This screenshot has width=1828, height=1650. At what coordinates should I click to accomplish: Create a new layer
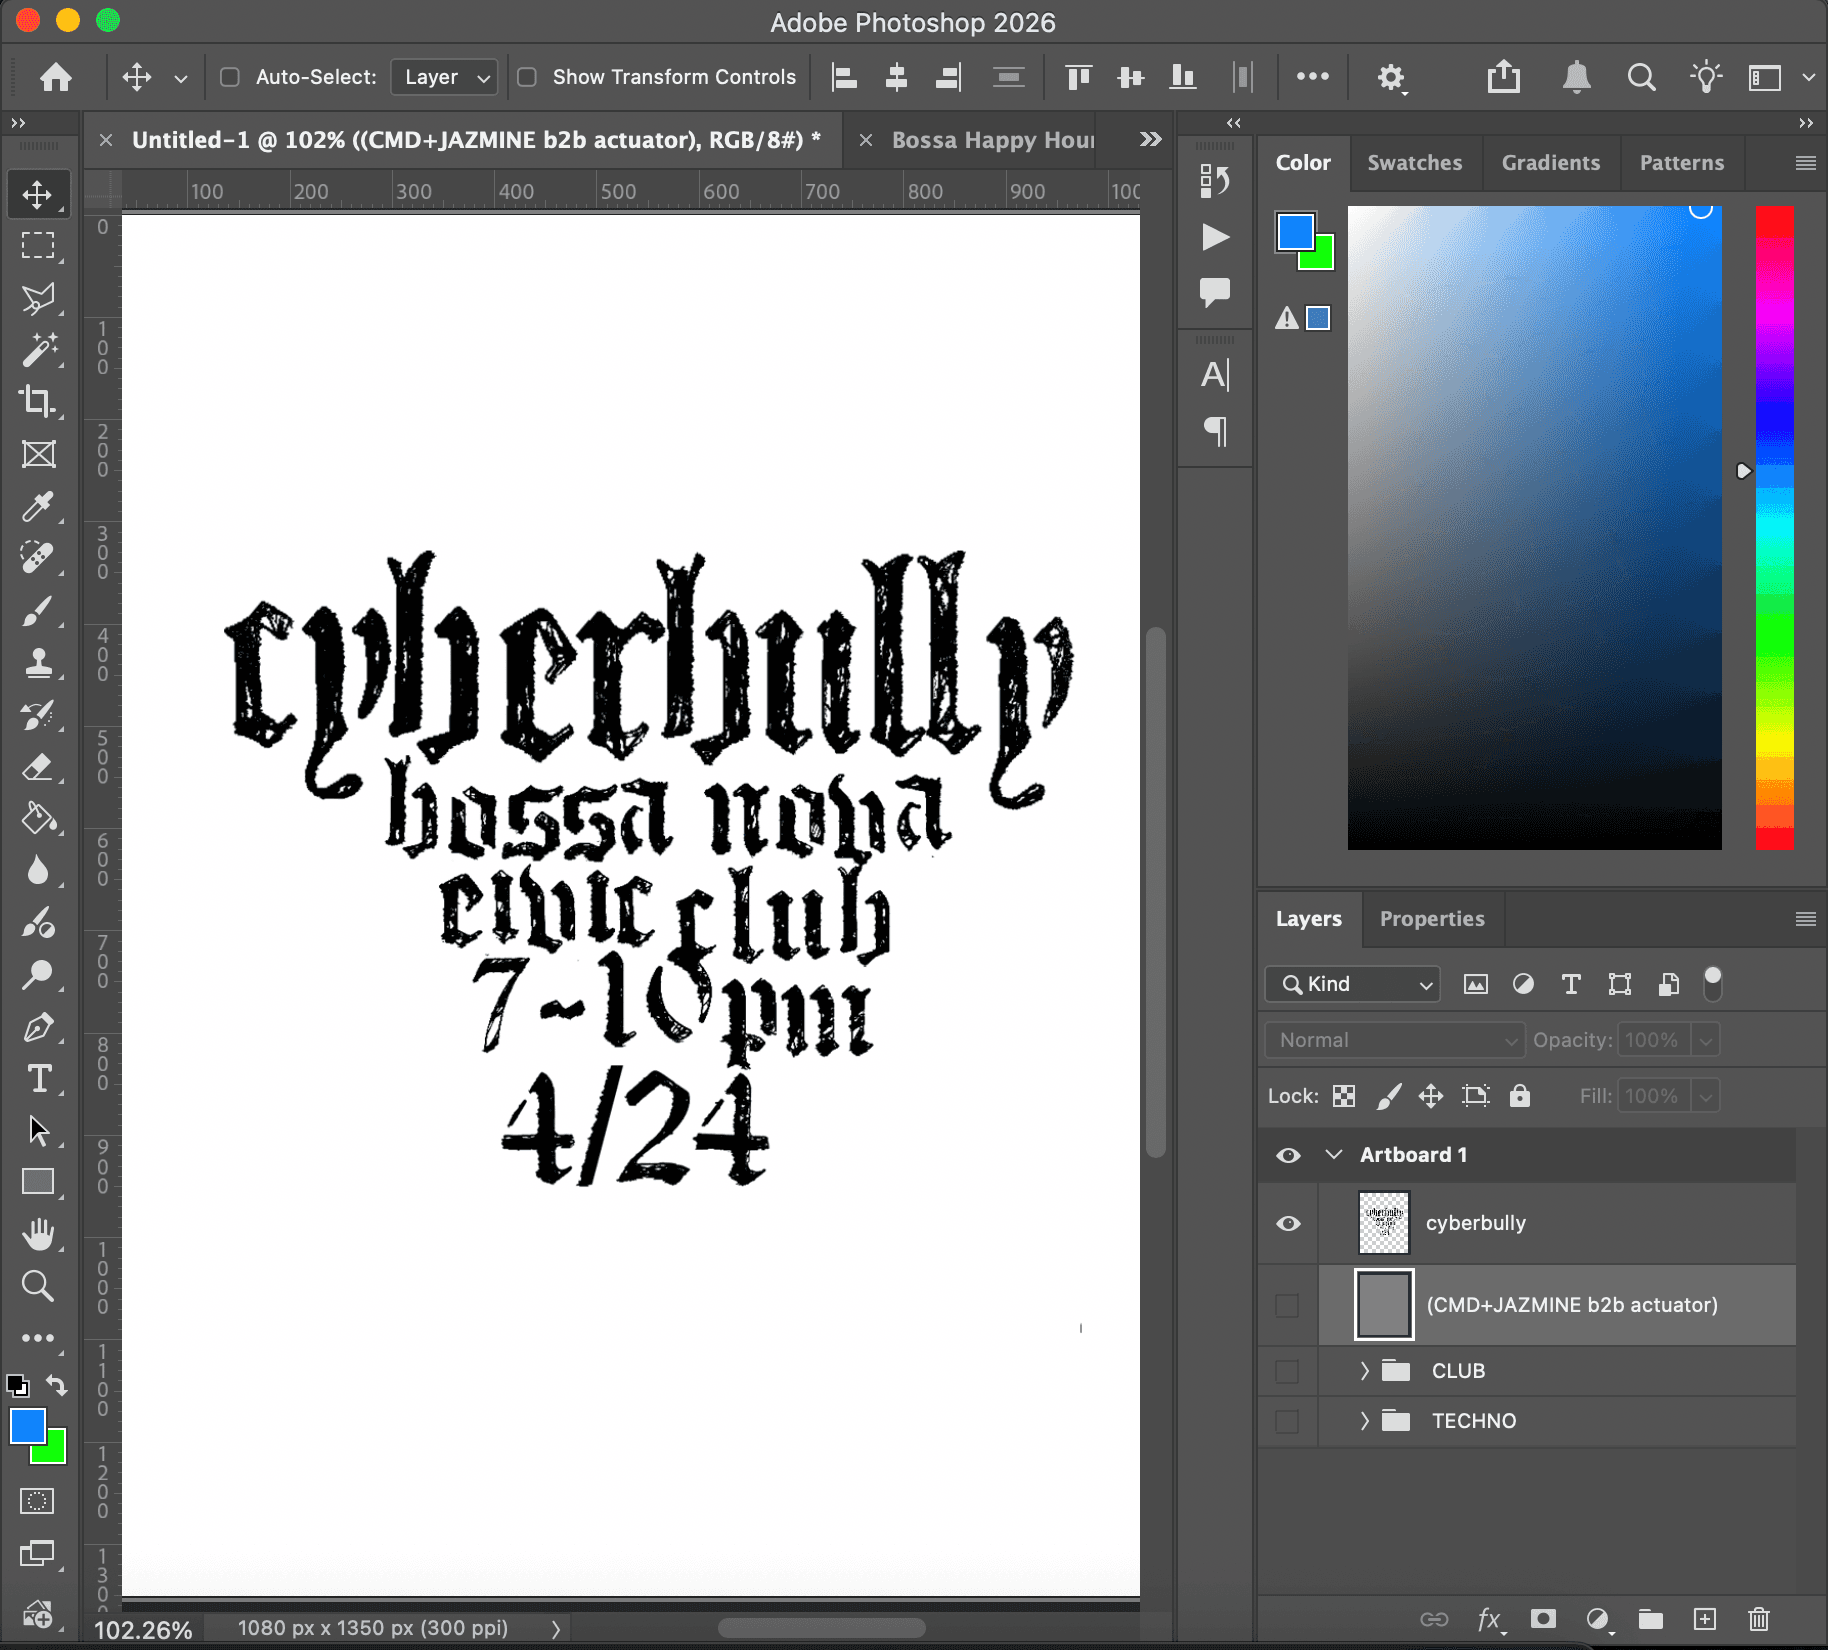[x=1704, y=1619]
